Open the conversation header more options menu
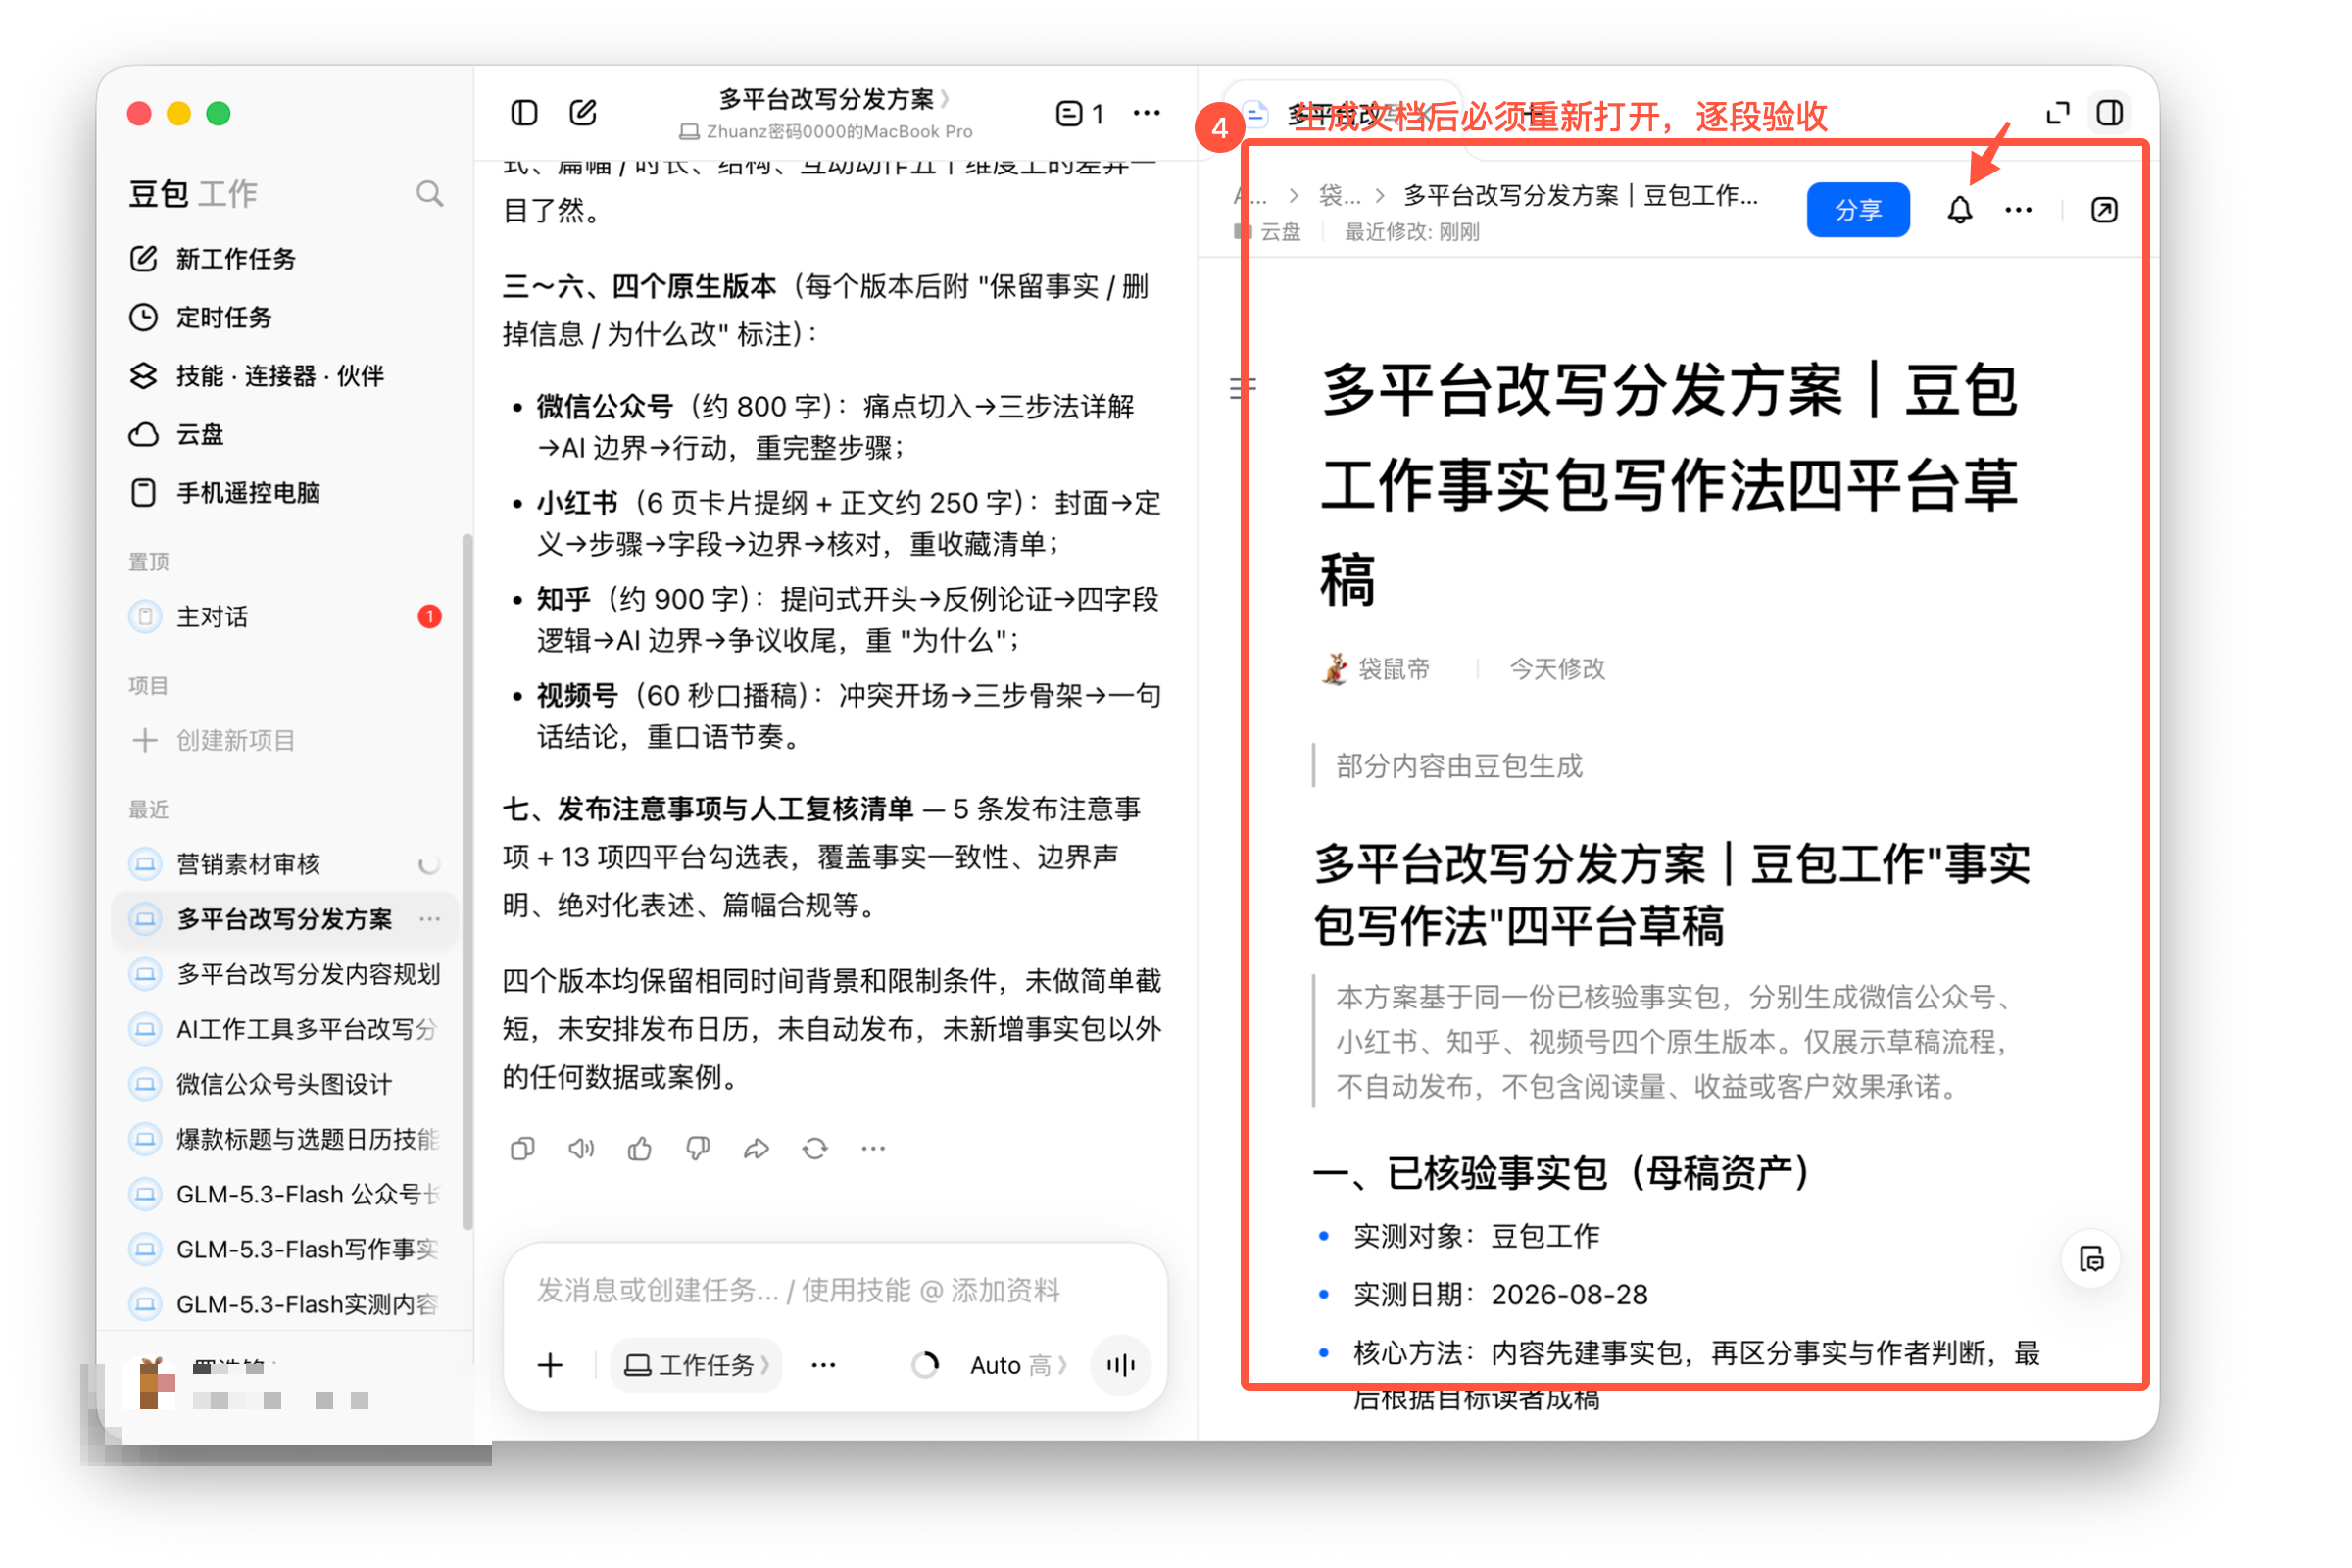2352x1568 pixels. coord(1147,113)
